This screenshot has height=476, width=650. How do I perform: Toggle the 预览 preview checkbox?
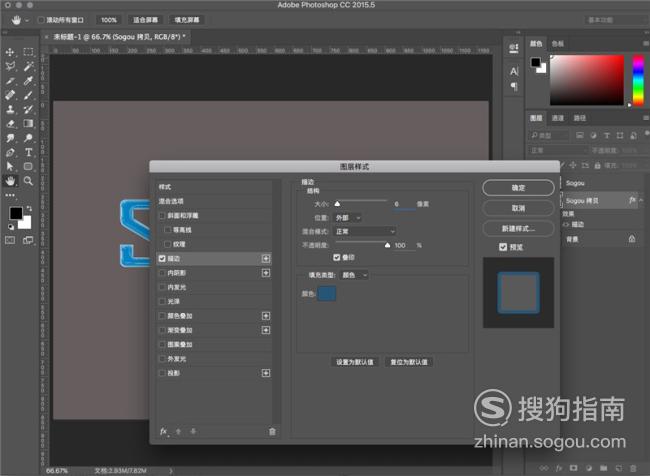click(x=503, y=247)
